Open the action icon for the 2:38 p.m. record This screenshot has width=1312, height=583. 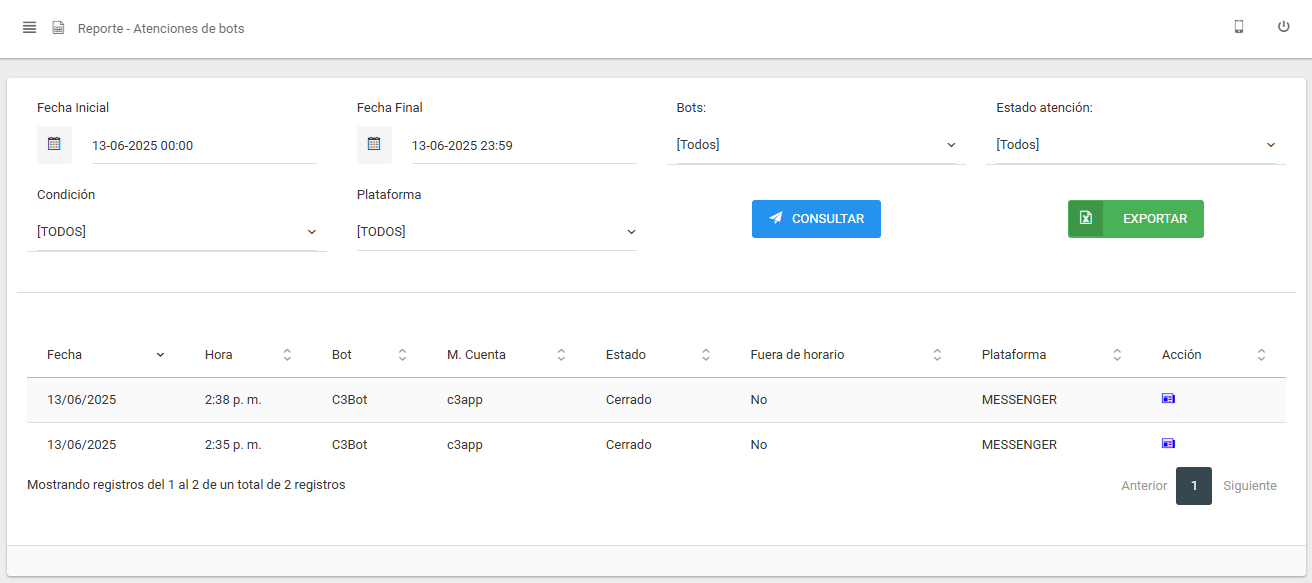tap(1168, 398)
